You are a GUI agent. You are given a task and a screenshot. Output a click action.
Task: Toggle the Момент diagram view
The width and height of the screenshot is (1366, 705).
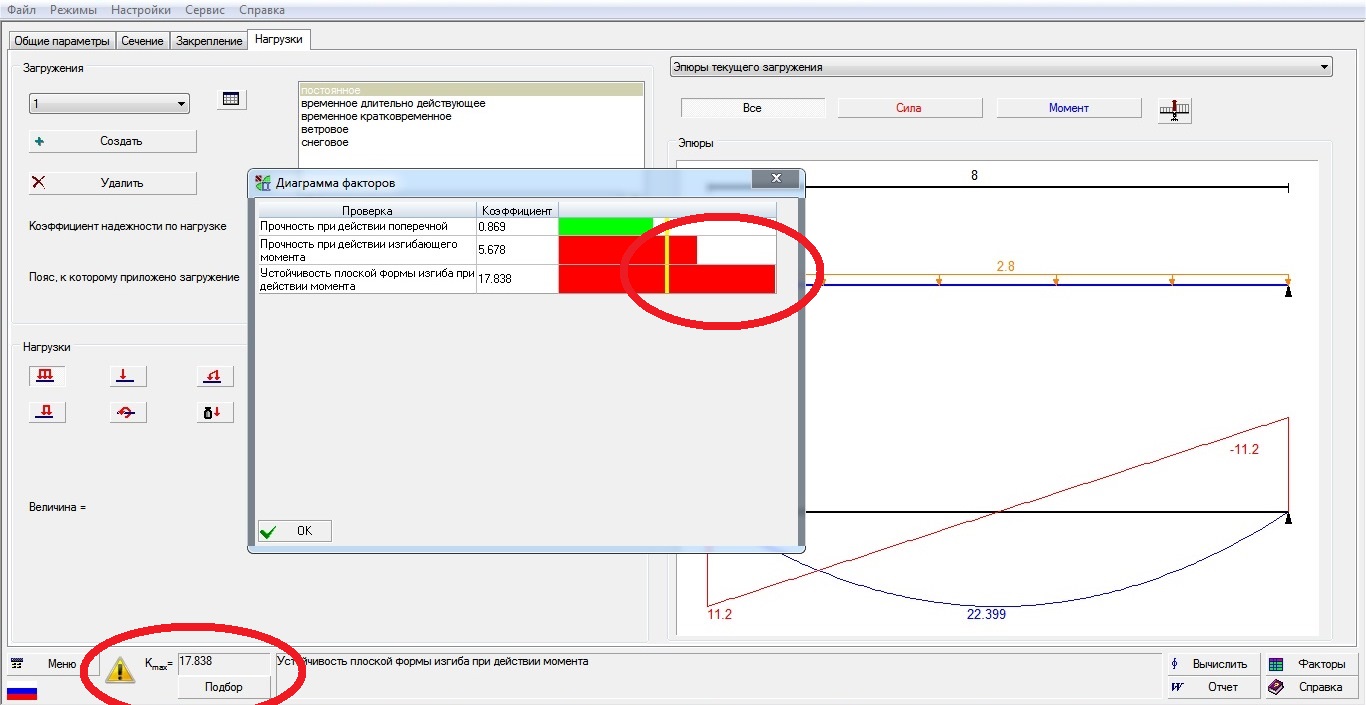click(1068, 108)
